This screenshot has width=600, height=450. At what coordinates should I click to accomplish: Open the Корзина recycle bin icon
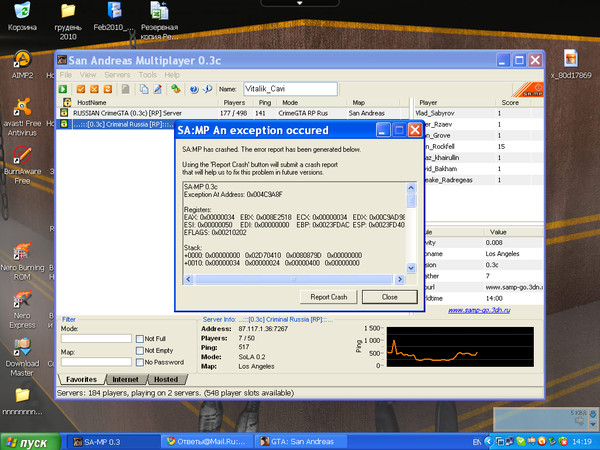coord(21,10)
